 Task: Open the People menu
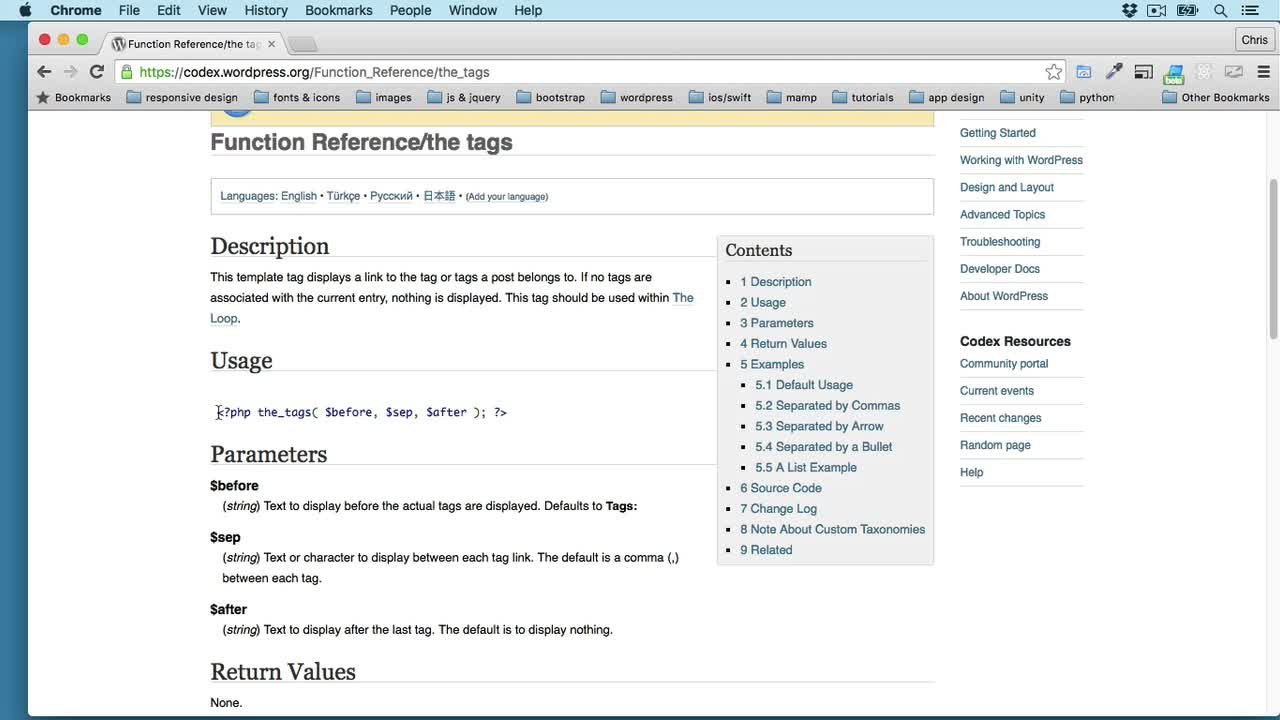411,10
